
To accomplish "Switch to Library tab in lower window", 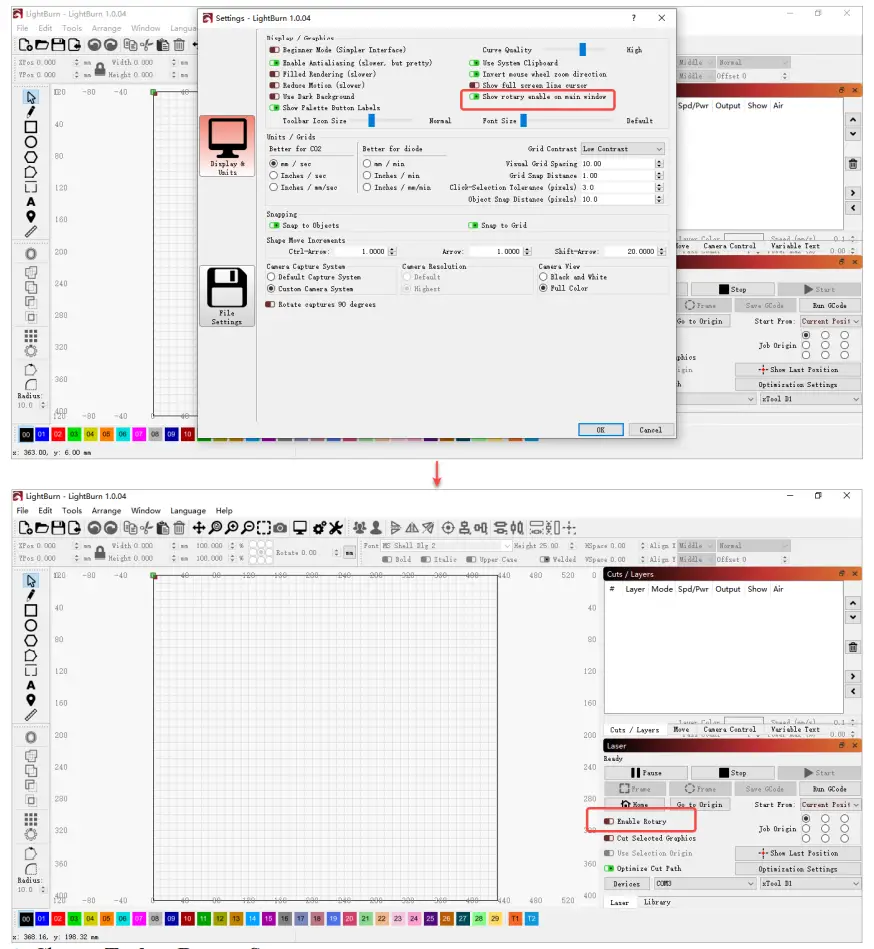I will [x=657, y=902].
